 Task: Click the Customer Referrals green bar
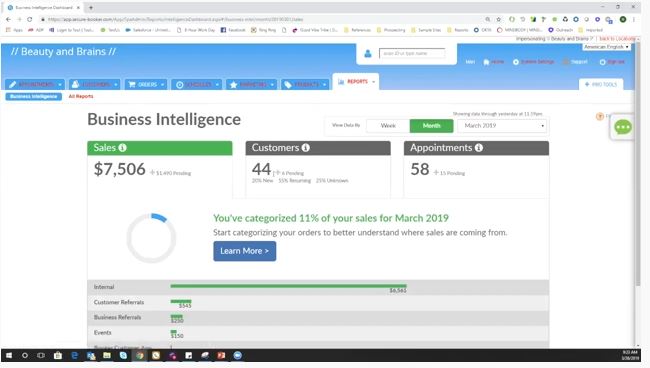point(181,301)
